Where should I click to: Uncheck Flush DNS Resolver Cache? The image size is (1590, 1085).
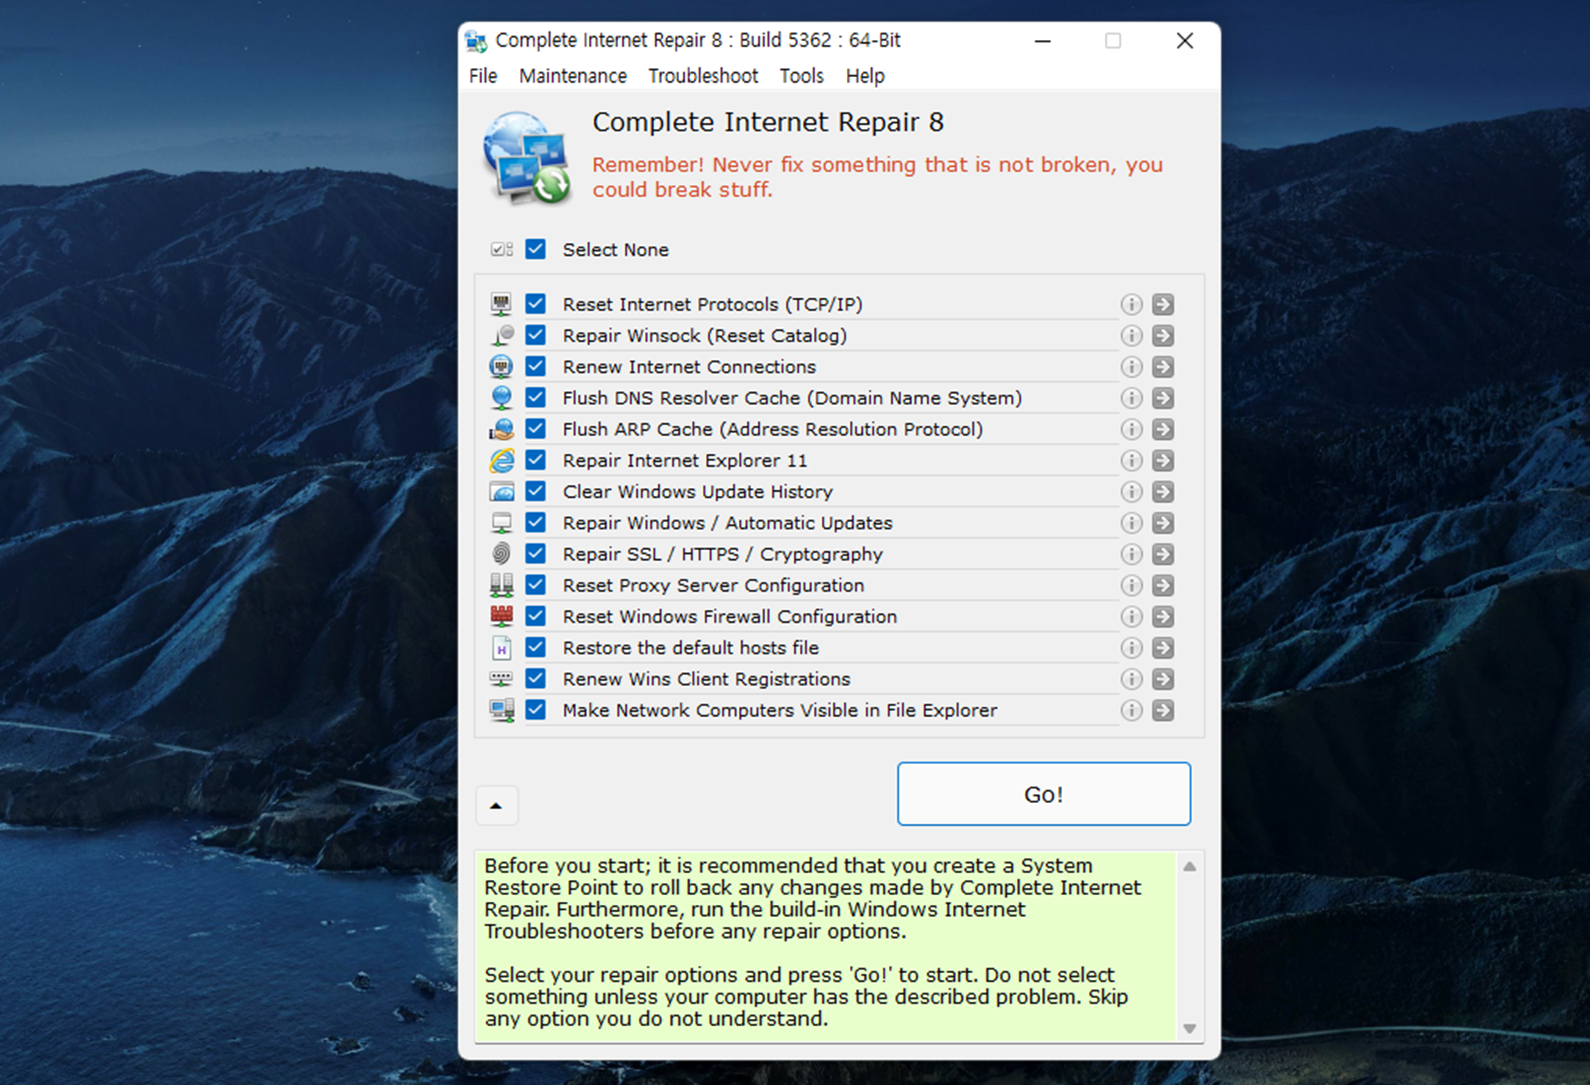coord(536,397)
